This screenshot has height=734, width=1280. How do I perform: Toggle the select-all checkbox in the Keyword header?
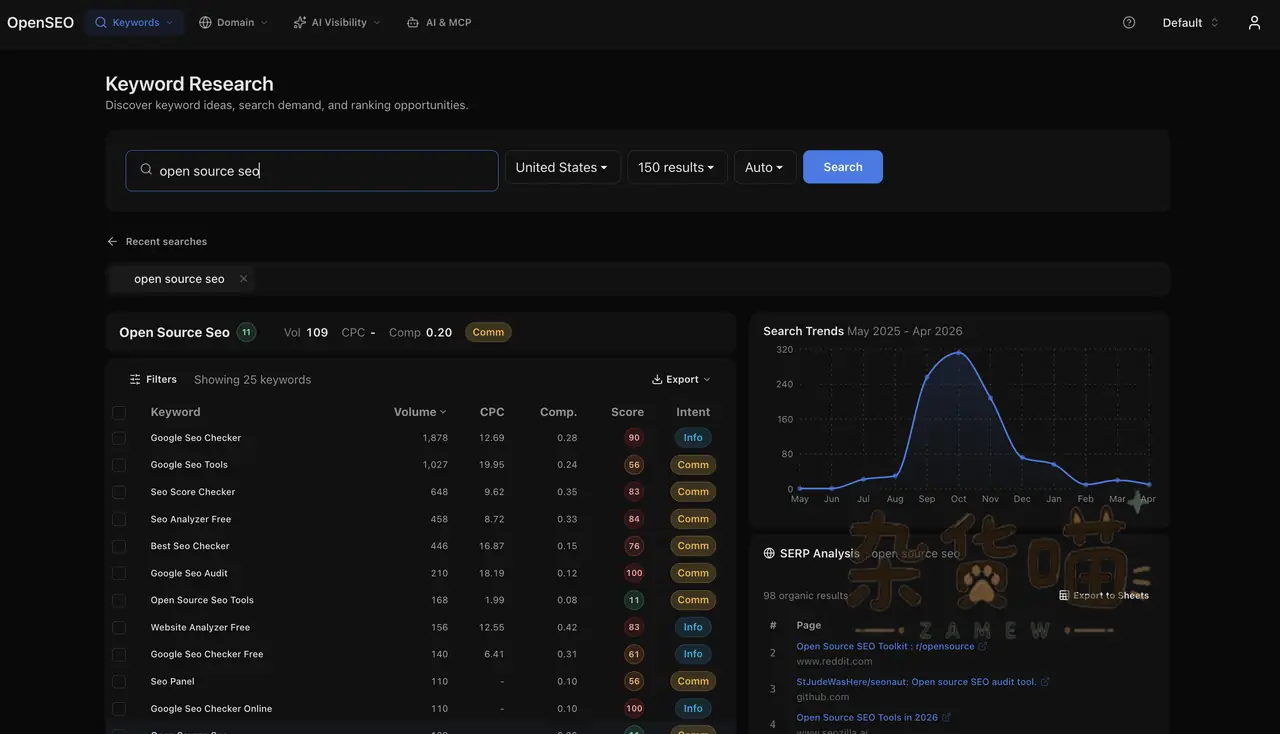pyautogui.click(x=119, y=412)
